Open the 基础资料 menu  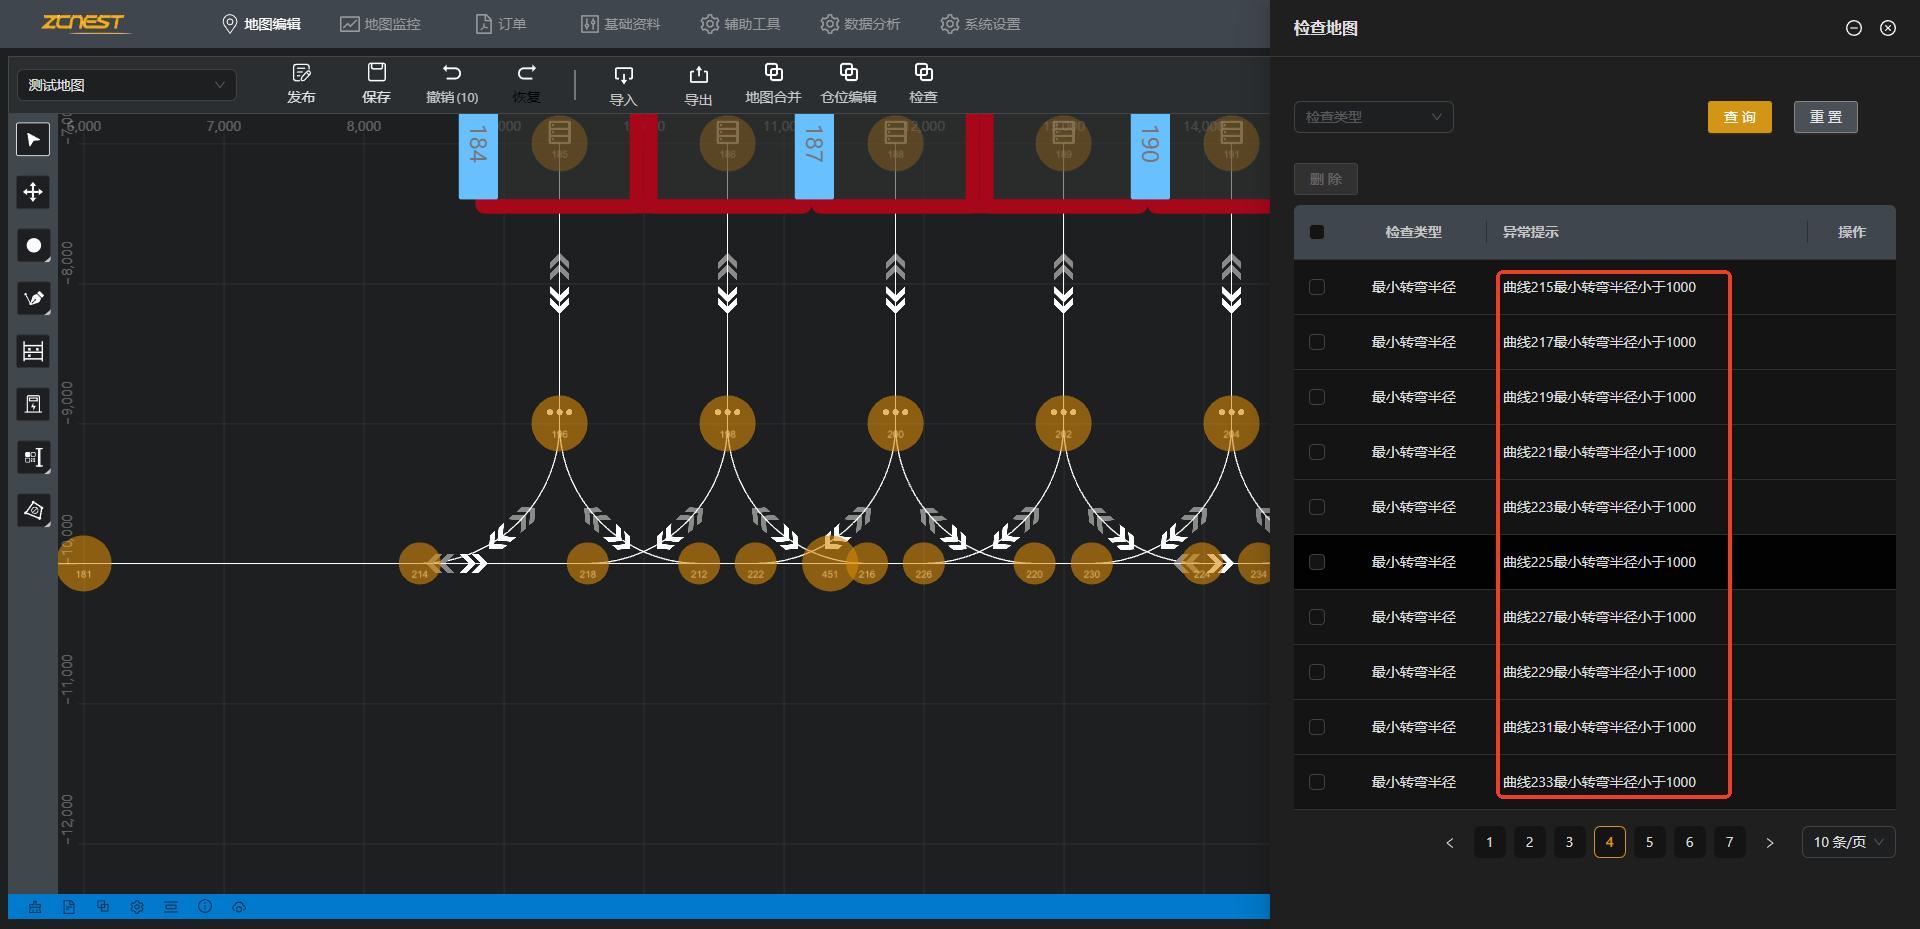coord(620,24)
